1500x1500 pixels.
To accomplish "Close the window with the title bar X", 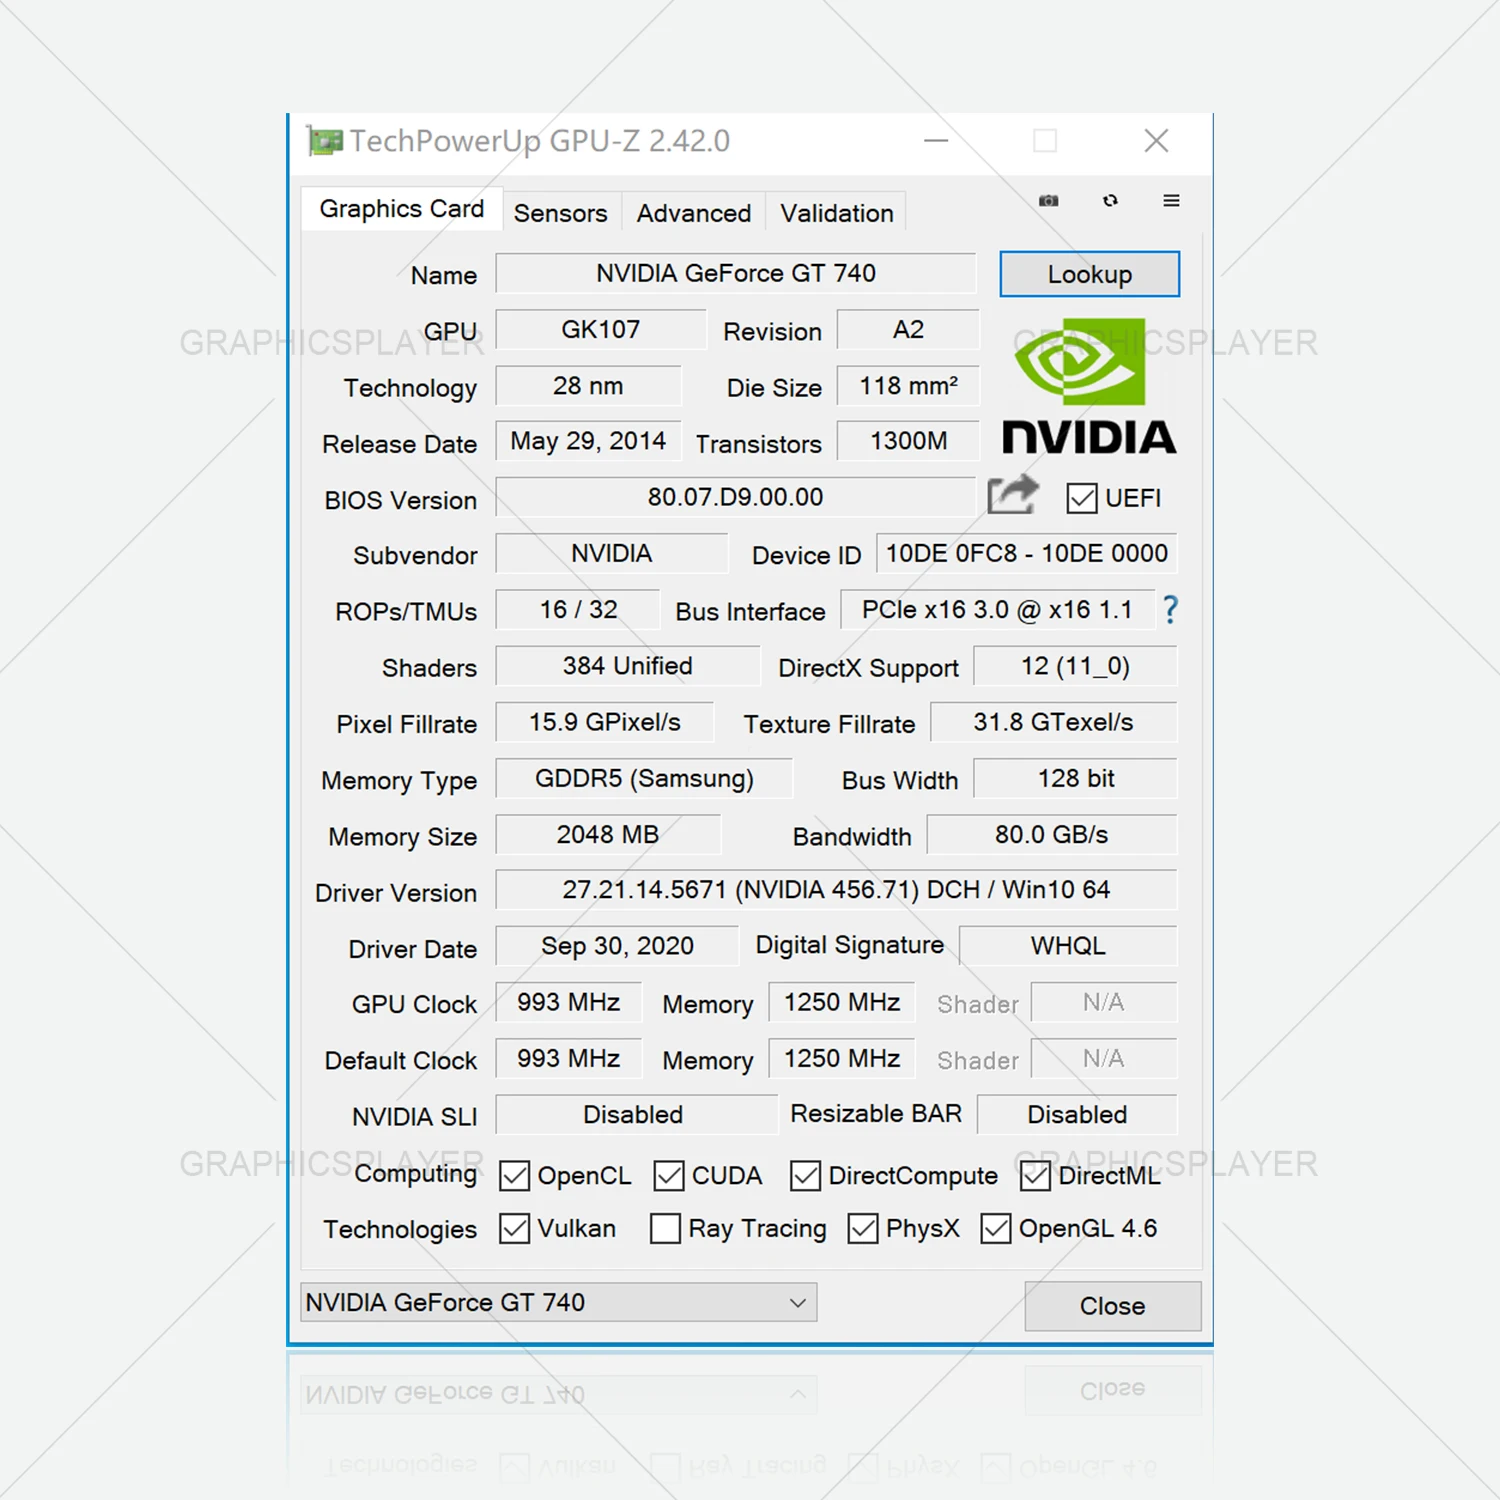I will 1156,141.
